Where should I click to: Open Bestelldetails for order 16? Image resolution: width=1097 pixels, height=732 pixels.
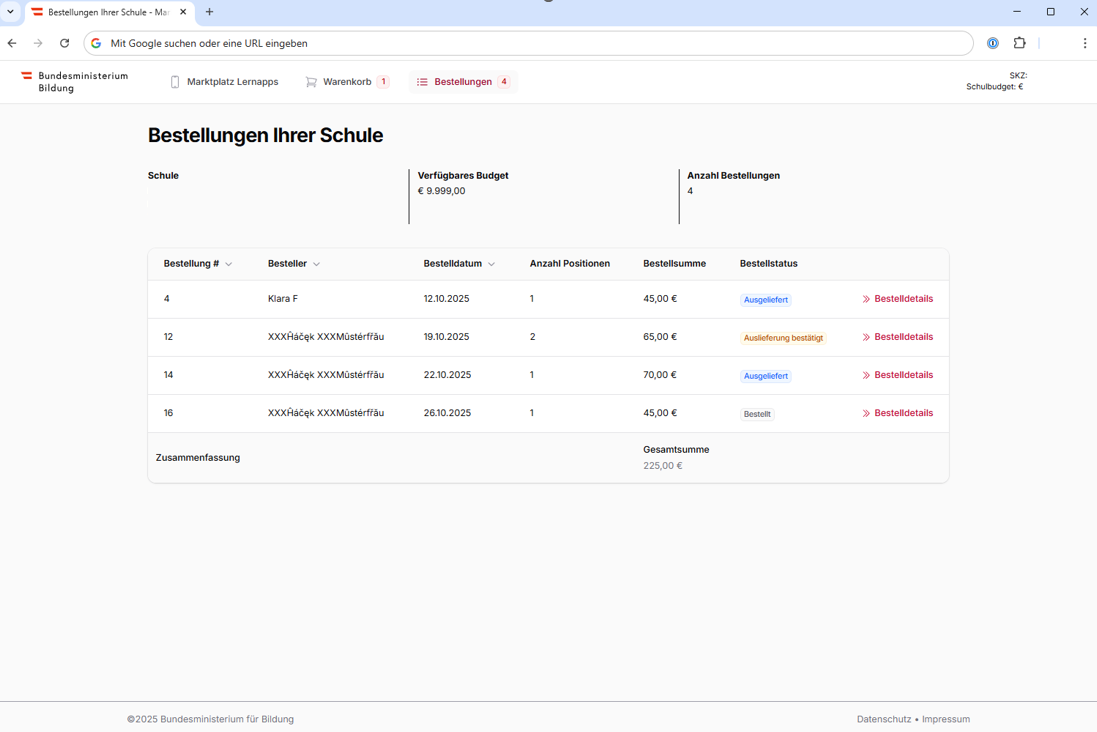pyautogui.click(x=898, y=413)
